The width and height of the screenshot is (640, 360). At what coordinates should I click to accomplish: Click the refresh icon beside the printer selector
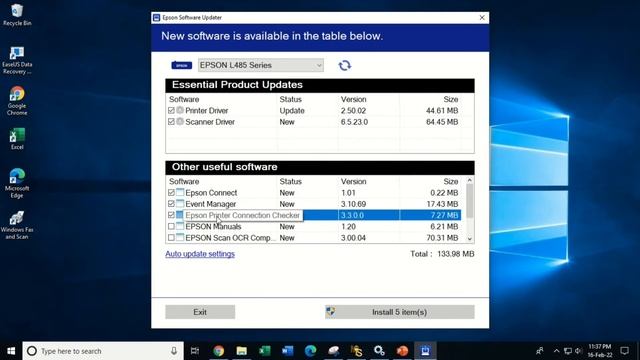(x=344, y=65)
